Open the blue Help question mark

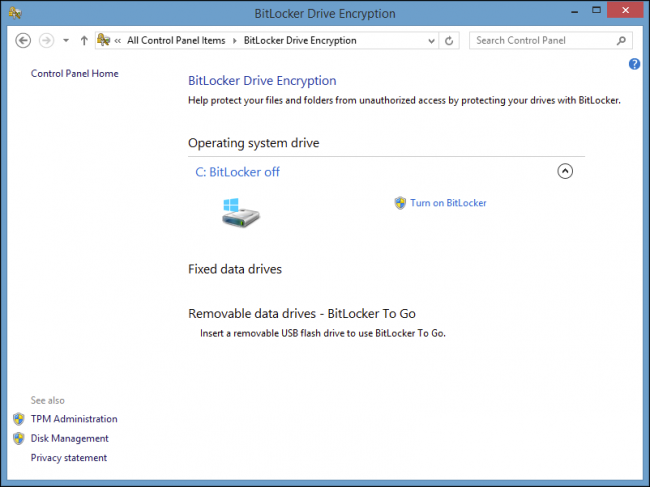click(634, 64)
